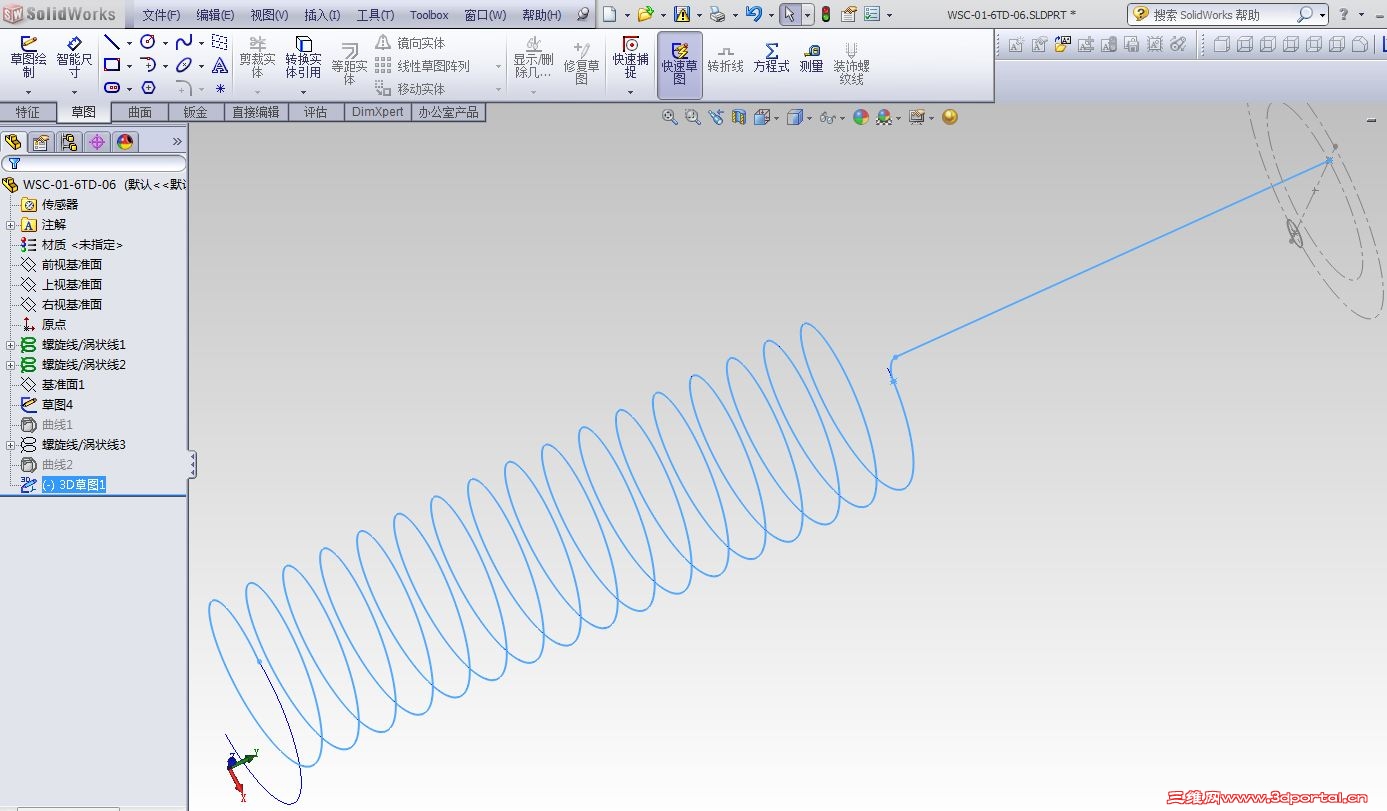This screenshot has height=811, width=1387.
Task: Click the Zoom to Fit icon
Action: (670, 117)
